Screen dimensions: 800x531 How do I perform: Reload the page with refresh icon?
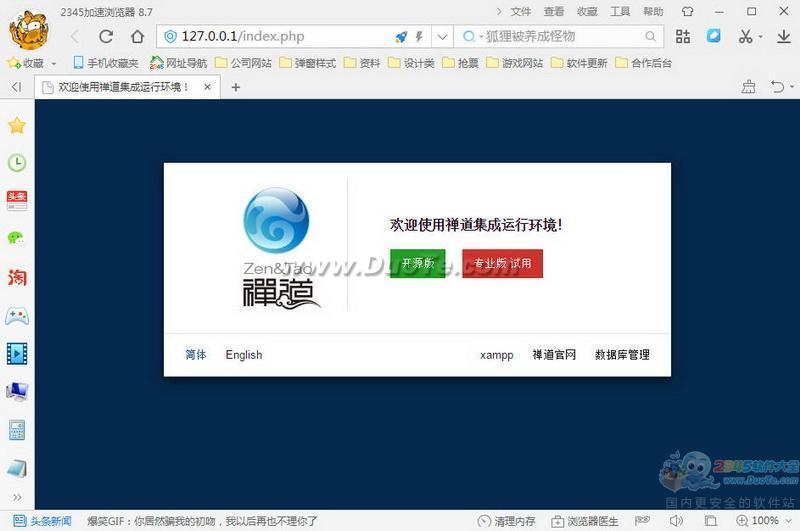[x=106, y=36]
